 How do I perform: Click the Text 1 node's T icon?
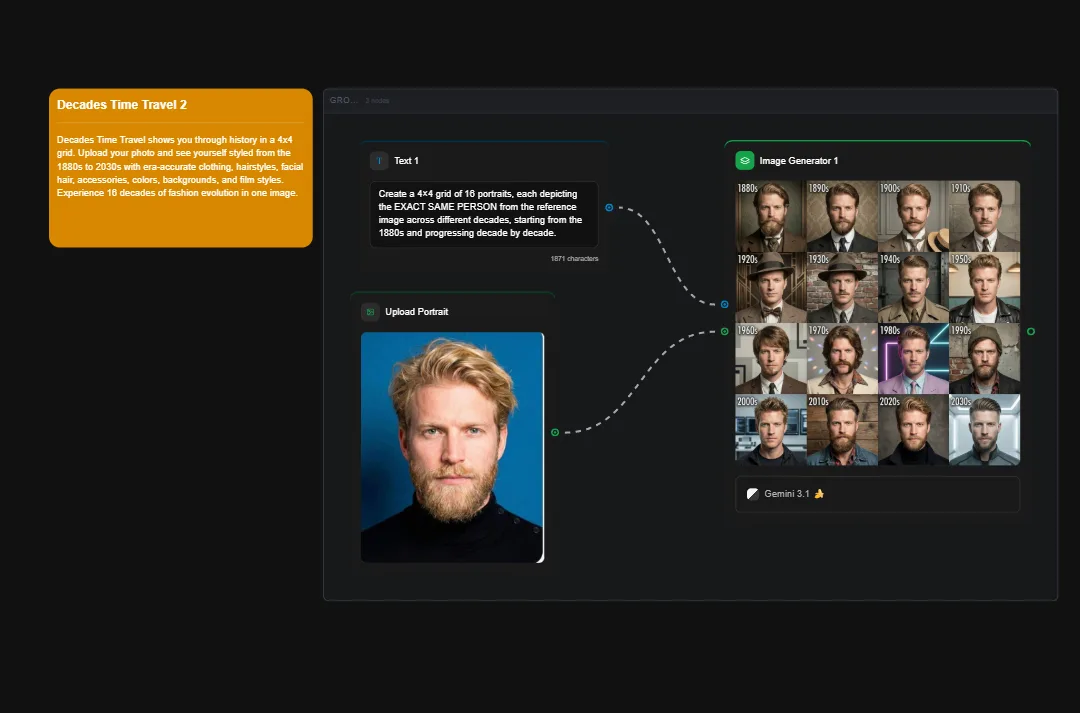378,160
